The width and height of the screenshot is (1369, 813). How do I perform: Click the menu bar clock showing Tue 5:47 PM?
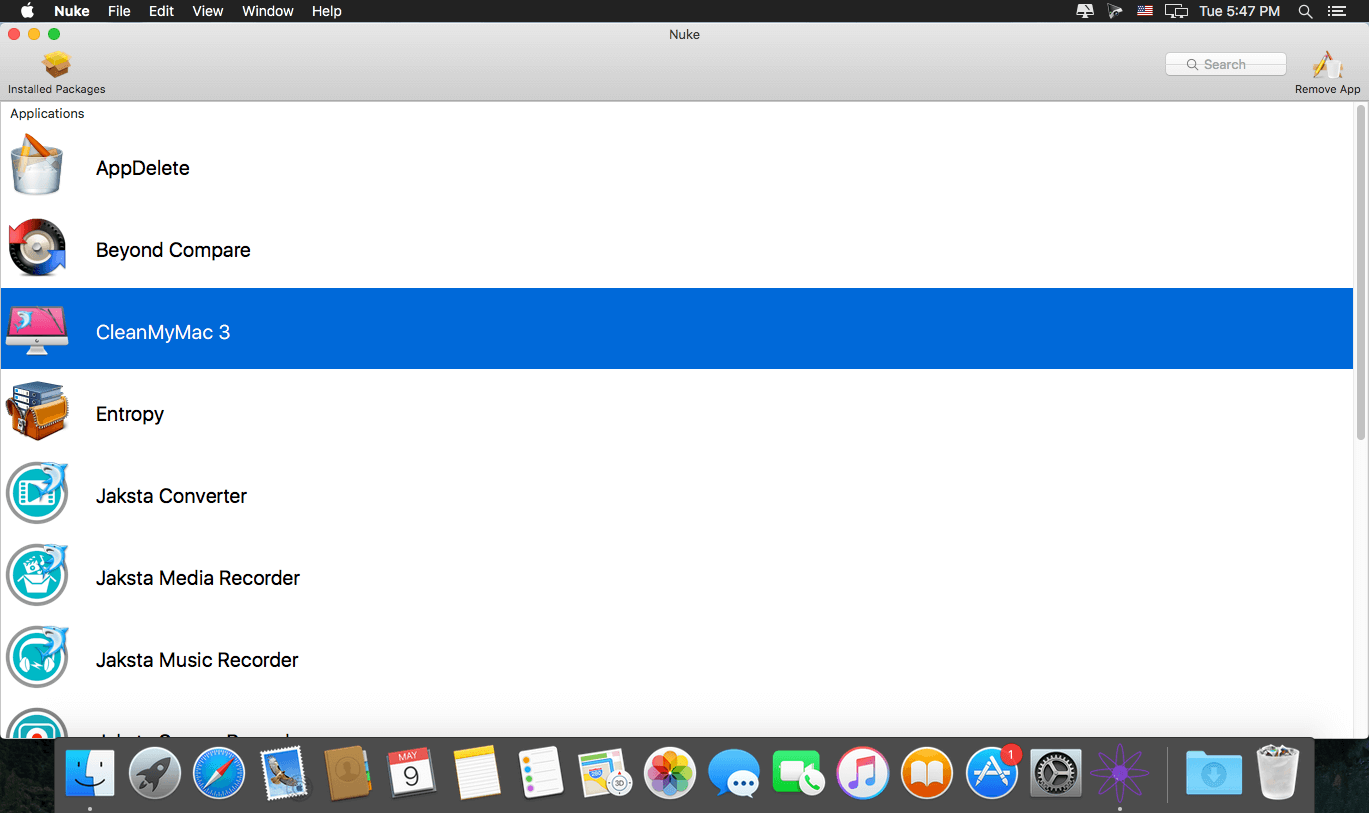pos(1240,11)
